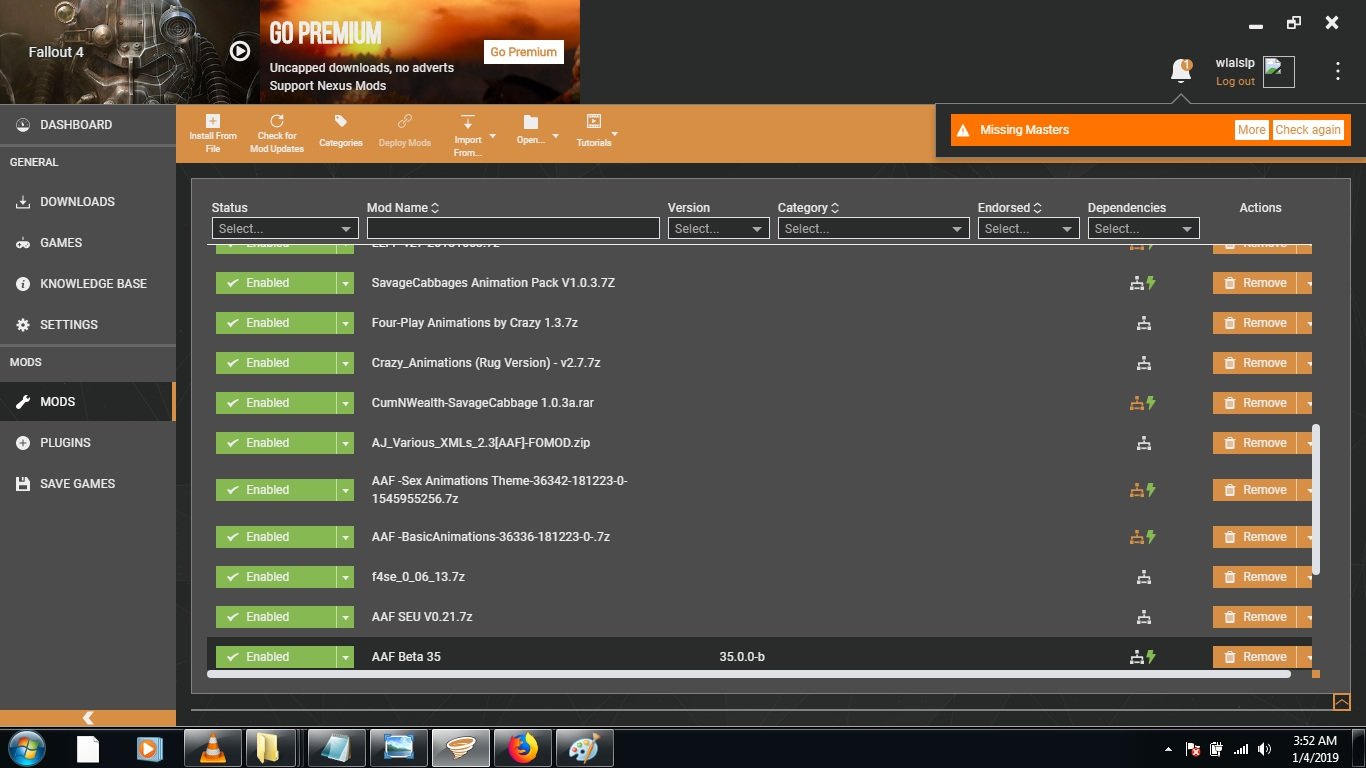Open Firefox from the taskbar
The width and height of the screenshot is (1366, 768).
tap(523, 748)
